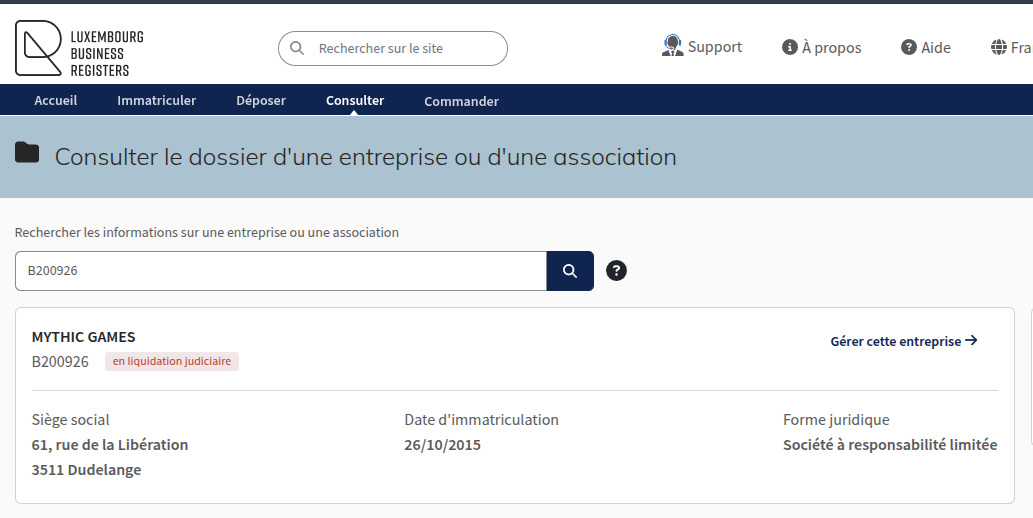
Task: Focus the company search field containing B200926
Action: point(280,271)
